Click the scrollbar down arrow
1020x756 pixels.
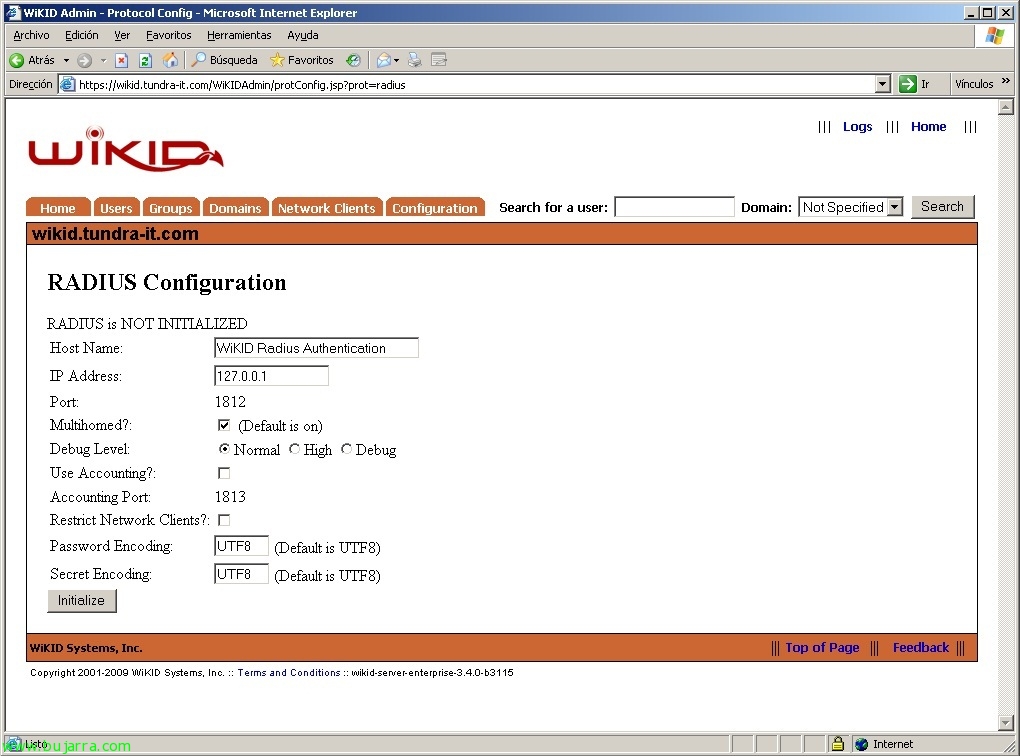pos(1006,723)
